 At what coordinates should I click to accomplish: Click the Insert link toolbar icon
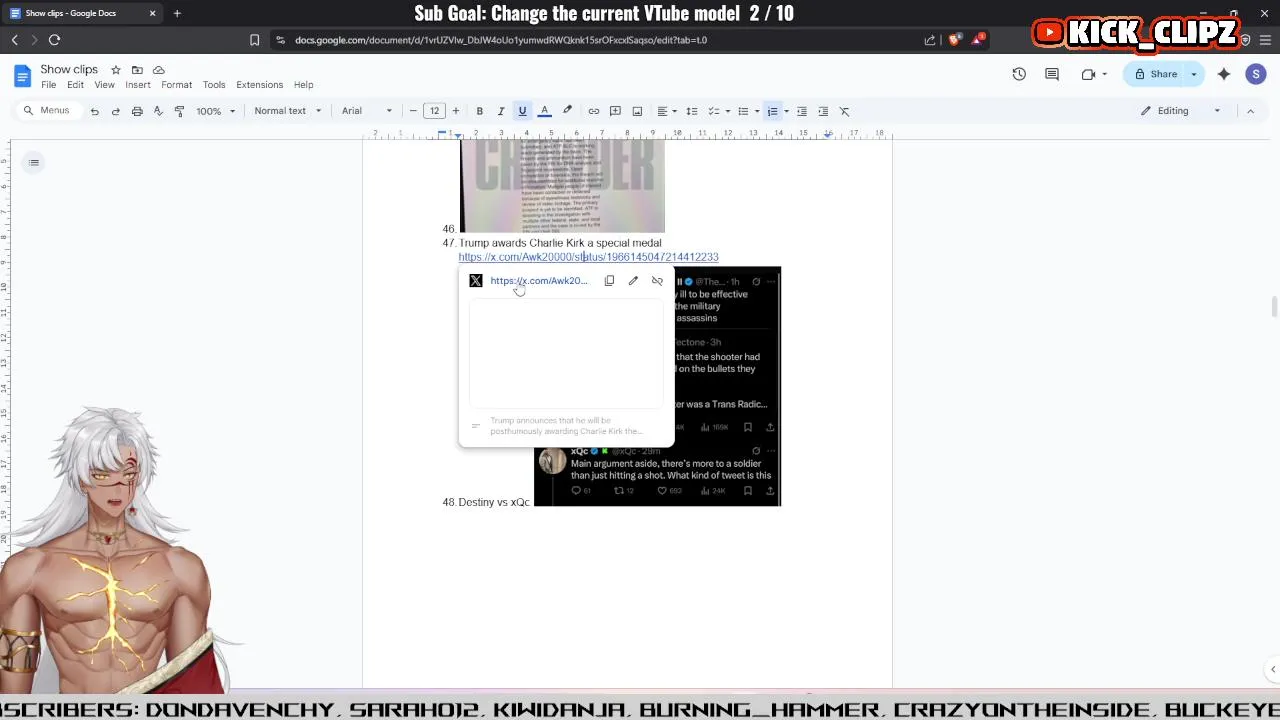[x=593, y=111]
